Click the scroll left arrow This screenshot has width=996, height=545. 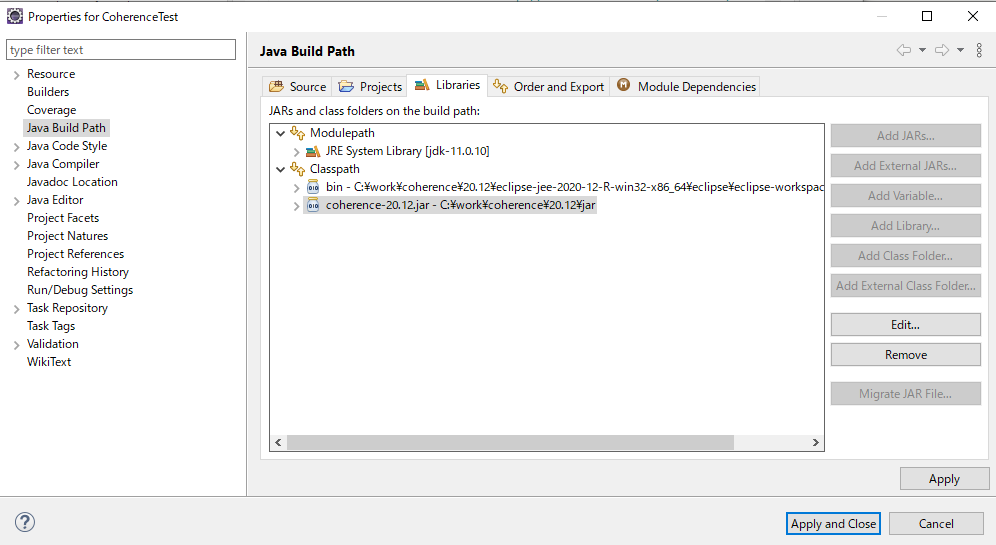pos(278,442)
